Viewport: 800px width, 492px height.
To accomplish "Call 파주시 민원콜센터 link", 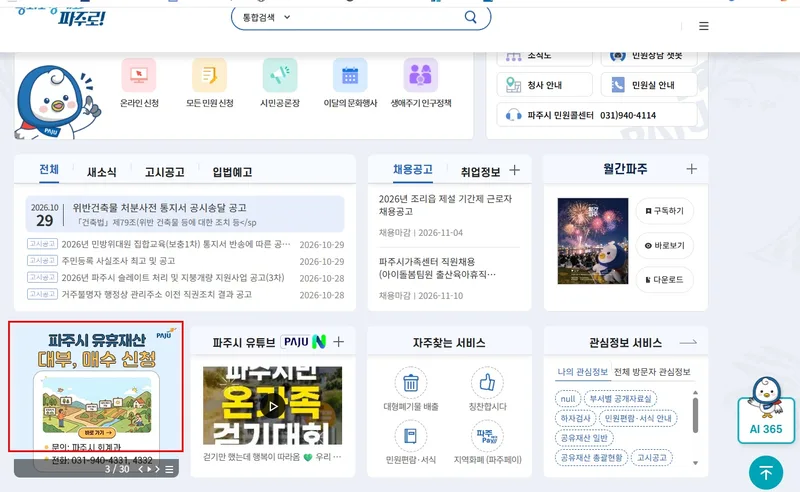I will pos(597,115).
